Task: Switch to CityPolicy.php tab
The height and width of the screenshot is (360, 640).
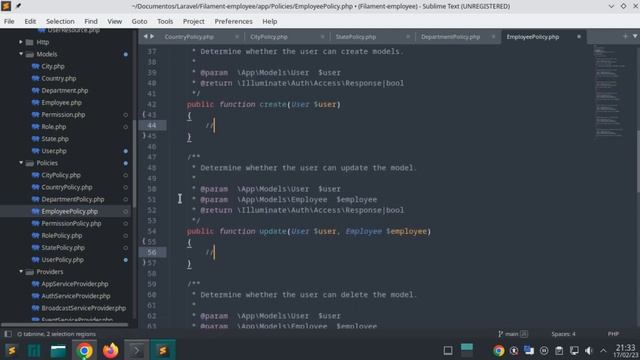Action: [269, 37]
